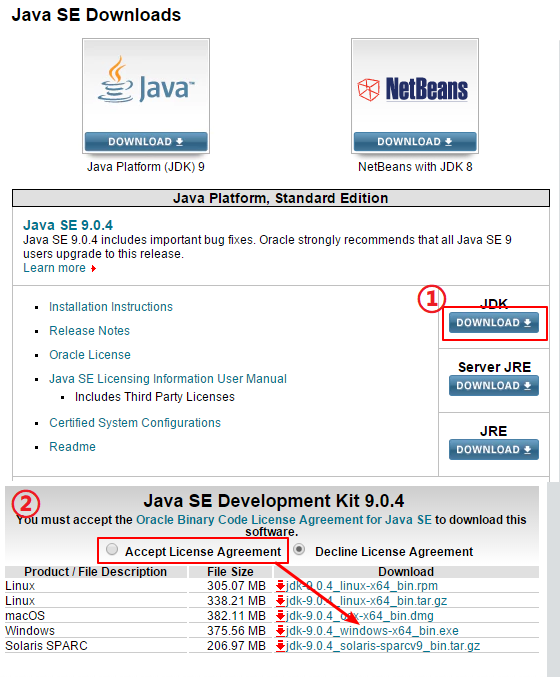Open Installation Instructions link
This screenshot has width=560, height=677.
(111, 307)
